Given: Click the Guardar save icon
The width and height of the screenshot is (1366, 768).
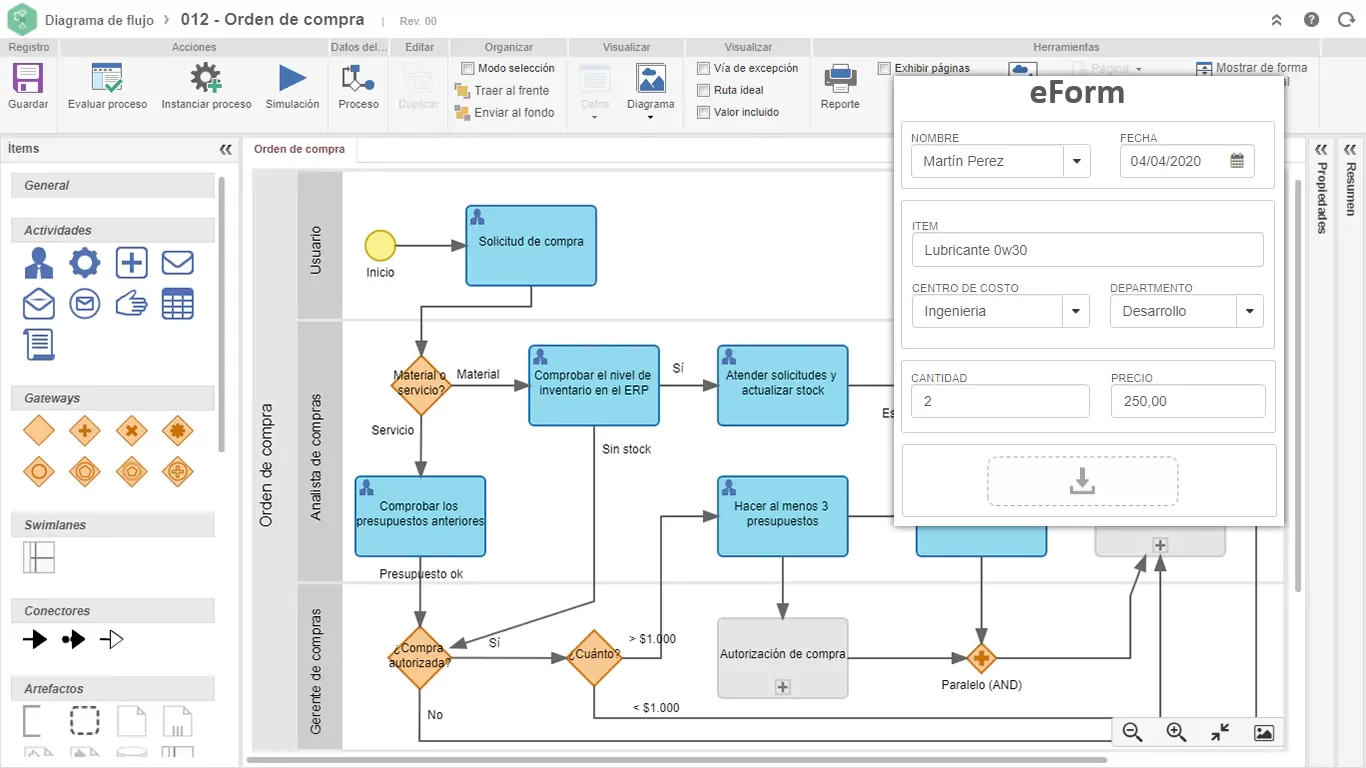Looking at the screenshot, I should [27, 79].
